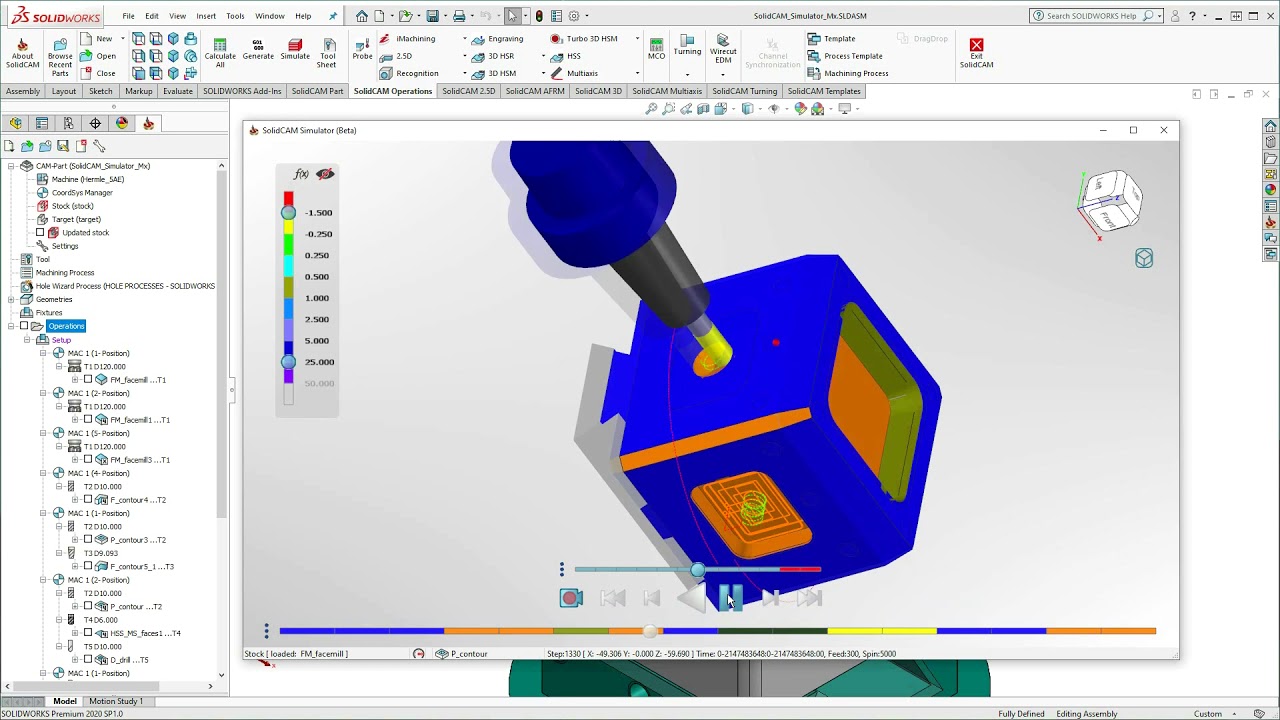Viewport: 1280px width, 720px height.
Task: Jump to simulation start
Action: pos(612,598)
